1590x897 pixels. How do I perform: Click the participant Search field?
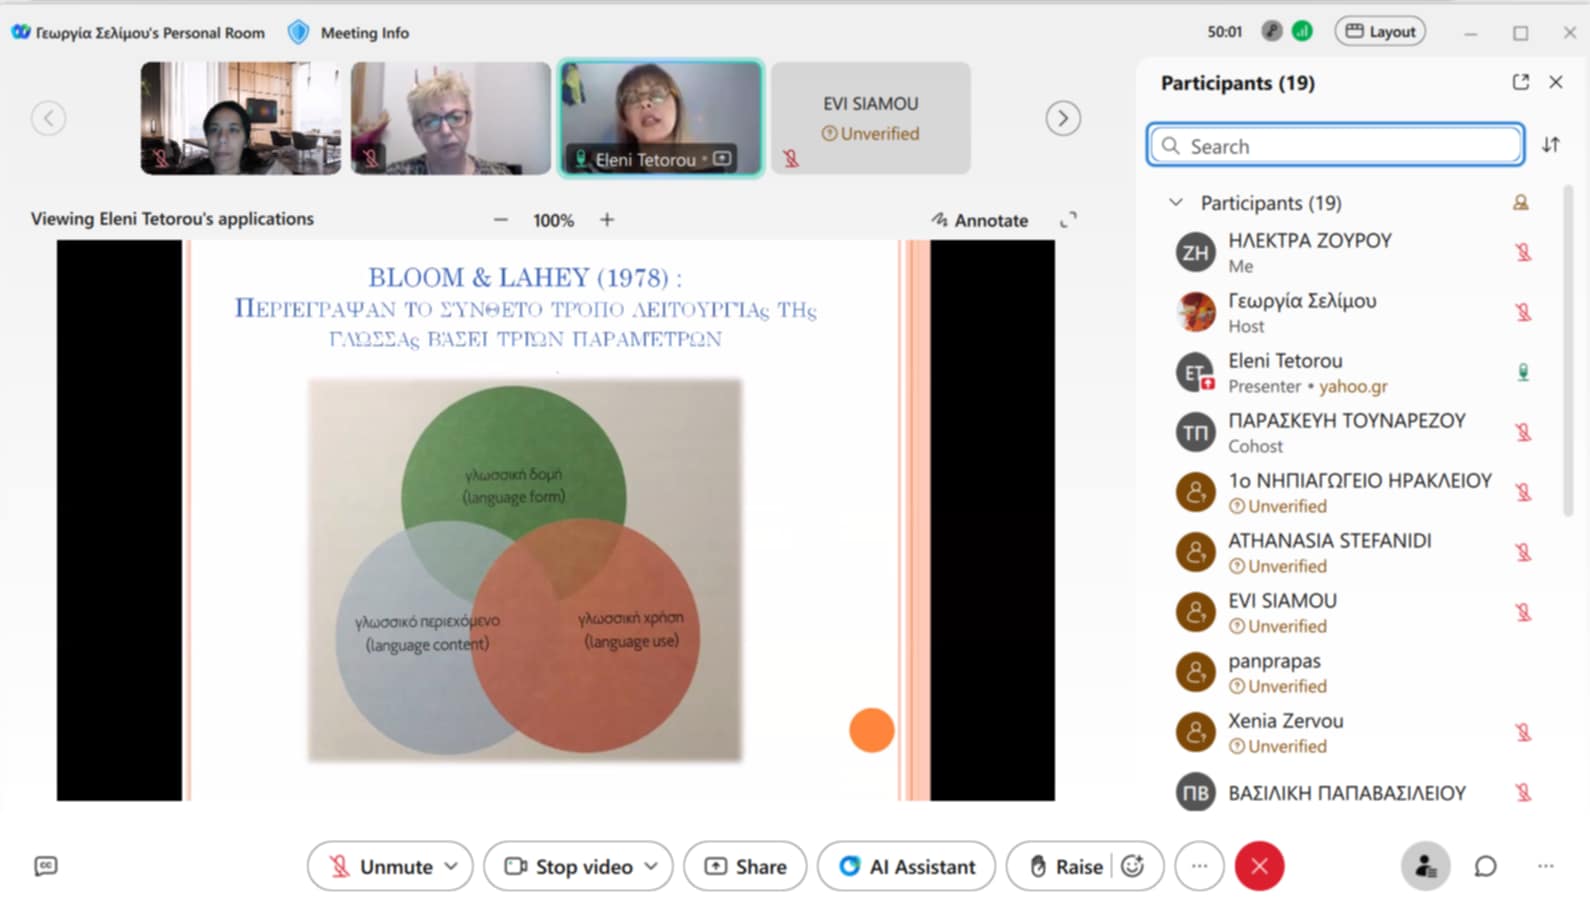pyautogui.click(x=1335, y=146)
